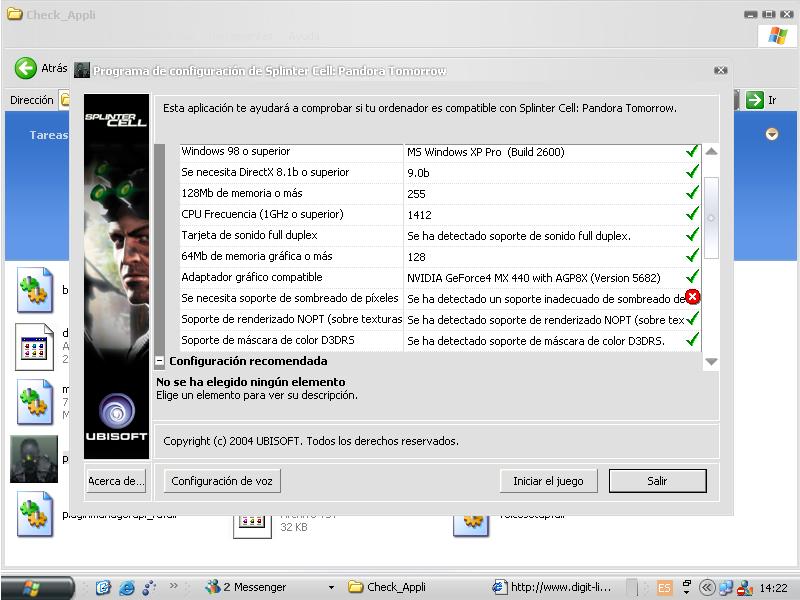Click the Salir button
The height and width of the screenshot is (600, 800).
[658, 481]
